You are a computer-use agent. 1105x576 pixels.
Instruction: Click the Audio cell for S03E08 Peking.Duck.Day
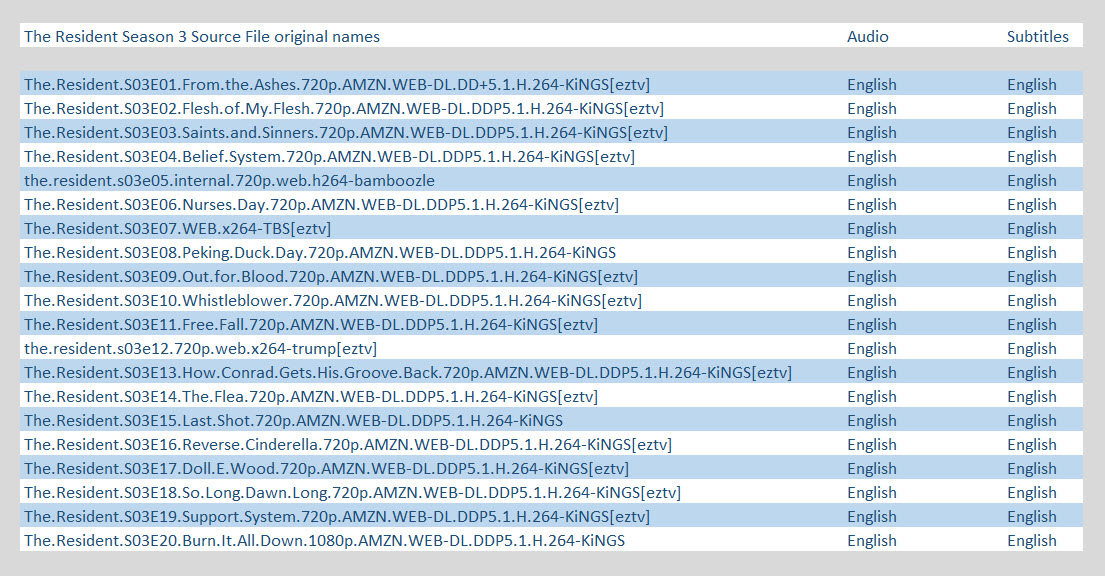pos(872,252)
